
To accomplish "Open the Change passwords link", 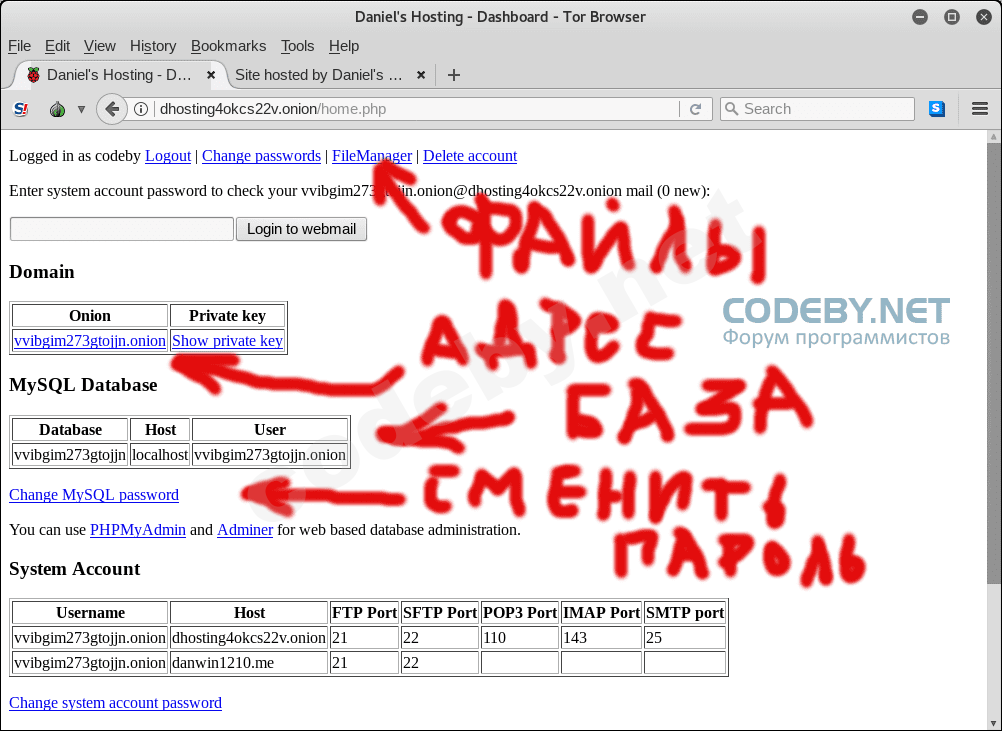I will (261, 156).
